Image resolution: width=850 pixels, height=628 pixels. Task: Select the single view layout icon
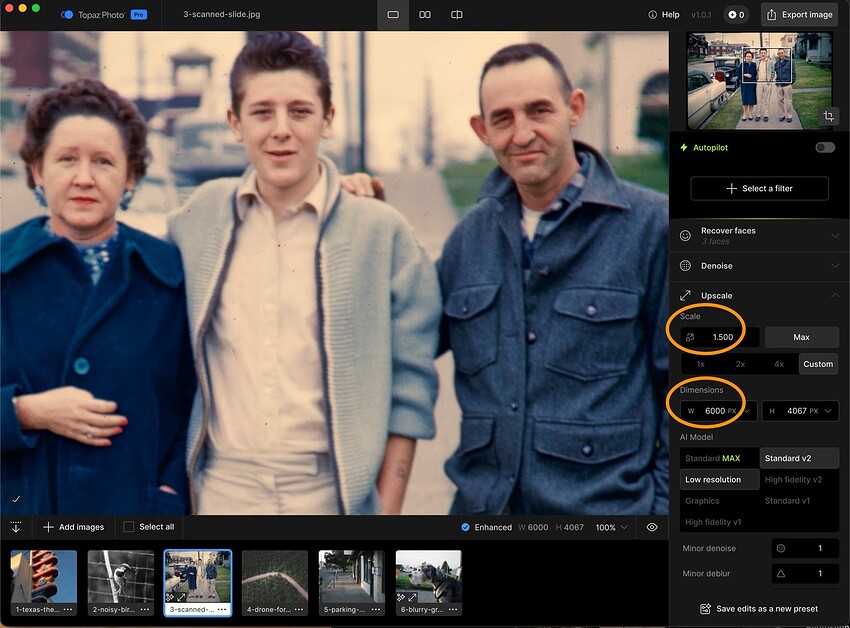point(393,15)
